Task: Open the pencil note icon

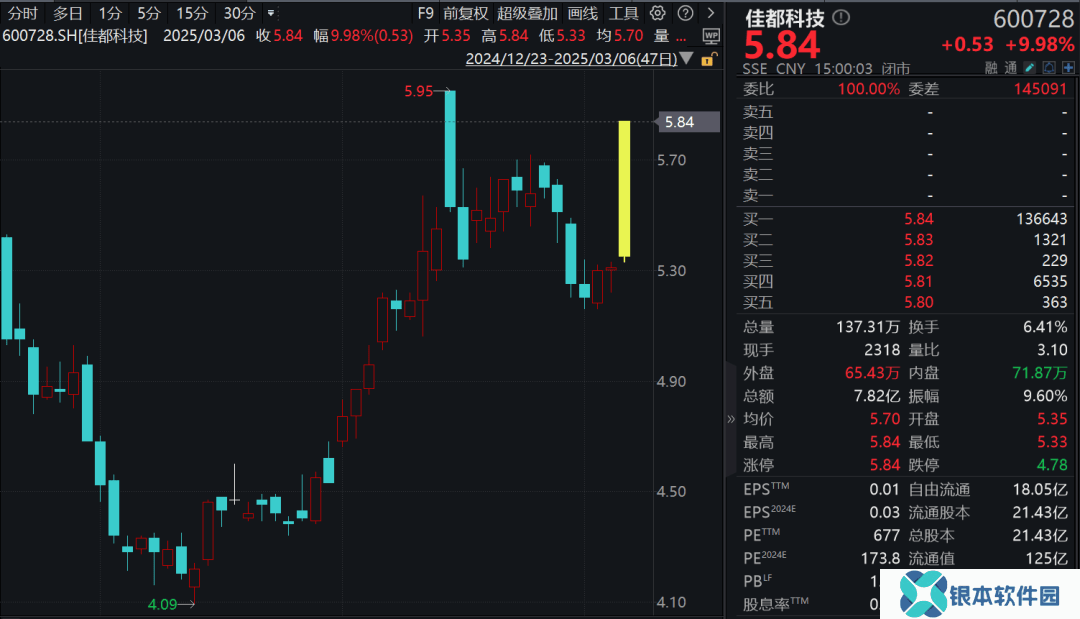Action: point(1030,68)
